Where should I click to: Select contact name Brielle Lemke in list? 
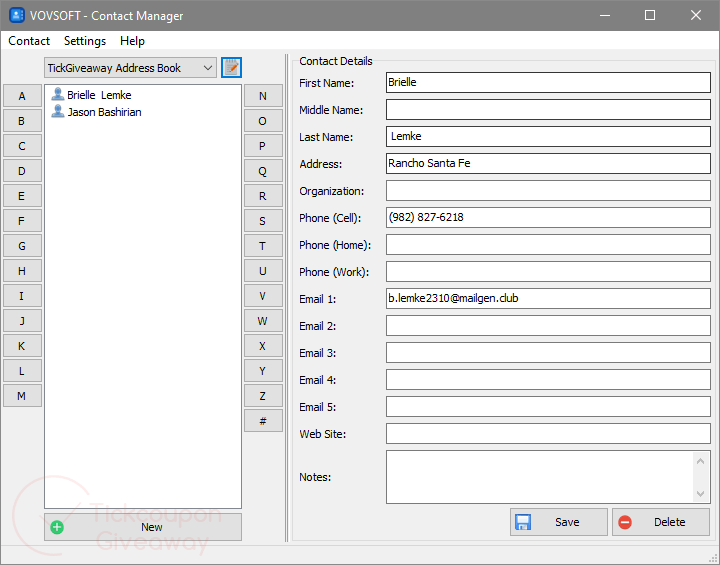pyautogui.click(x=99, y=95)
